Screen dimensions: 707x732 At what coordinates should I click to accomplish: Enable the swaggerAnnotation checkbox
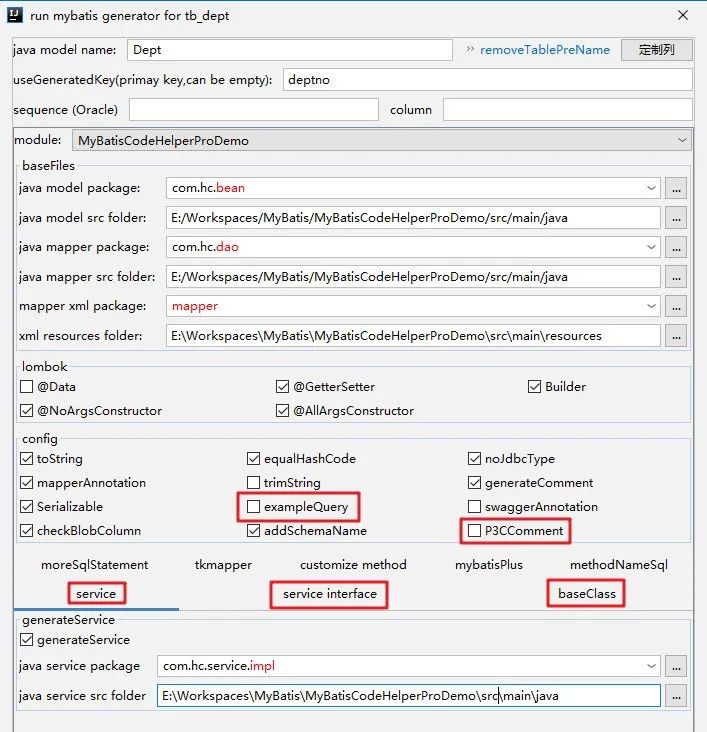tap(474, 507)
